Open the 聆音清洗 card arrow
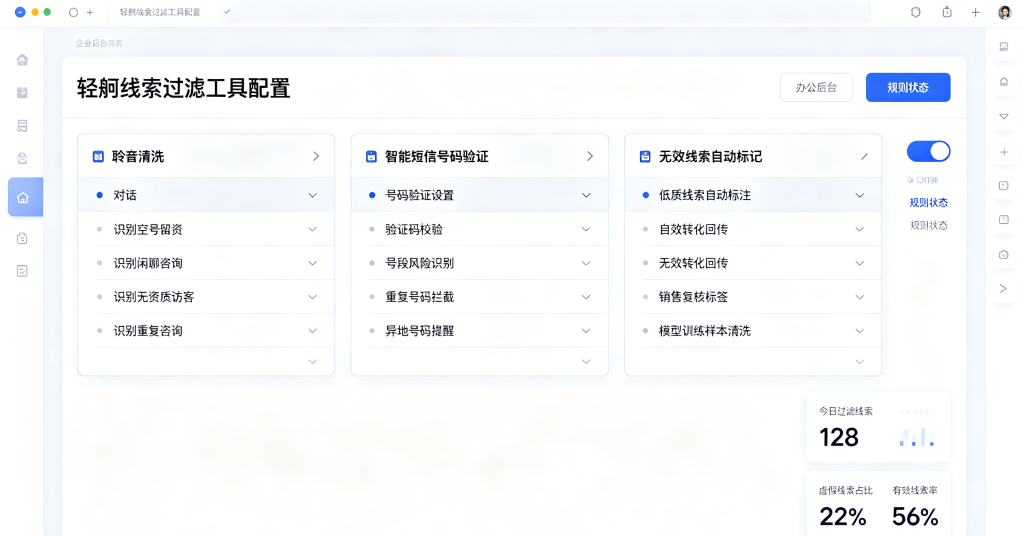The height and width of the screenshot is (536, 1024). [x=316, y=157]
